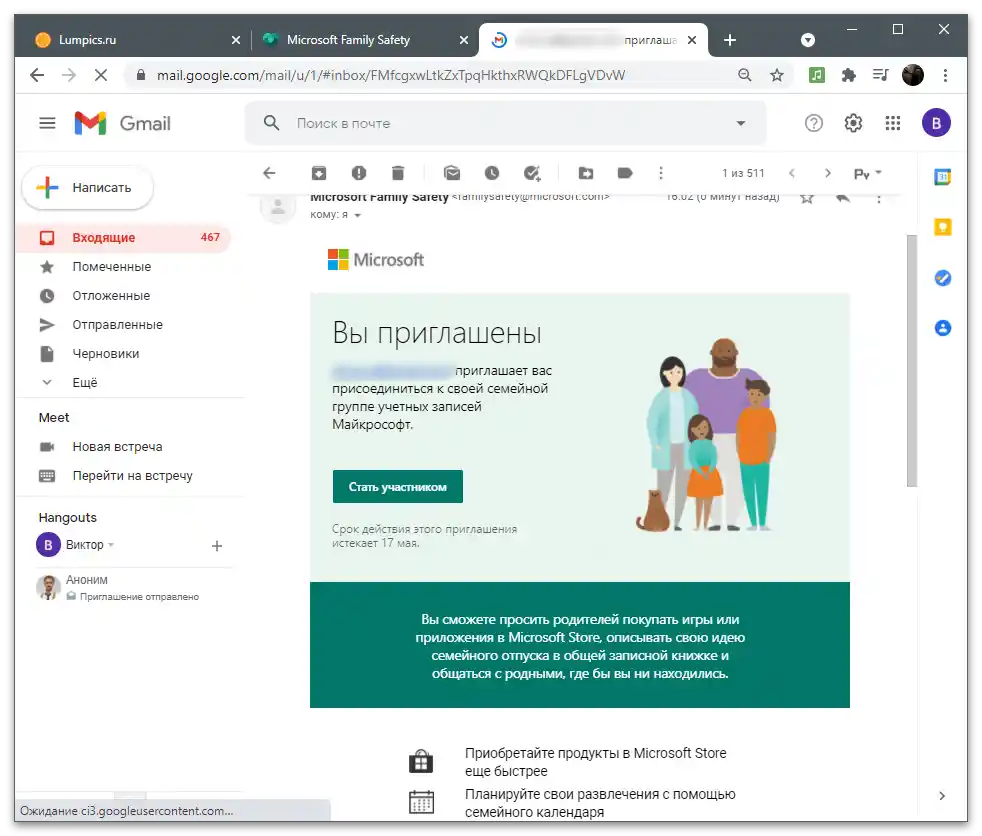982x836 pixels.
Task: Snooze the email with the clock icon
Action: click(x=492, y=173)
